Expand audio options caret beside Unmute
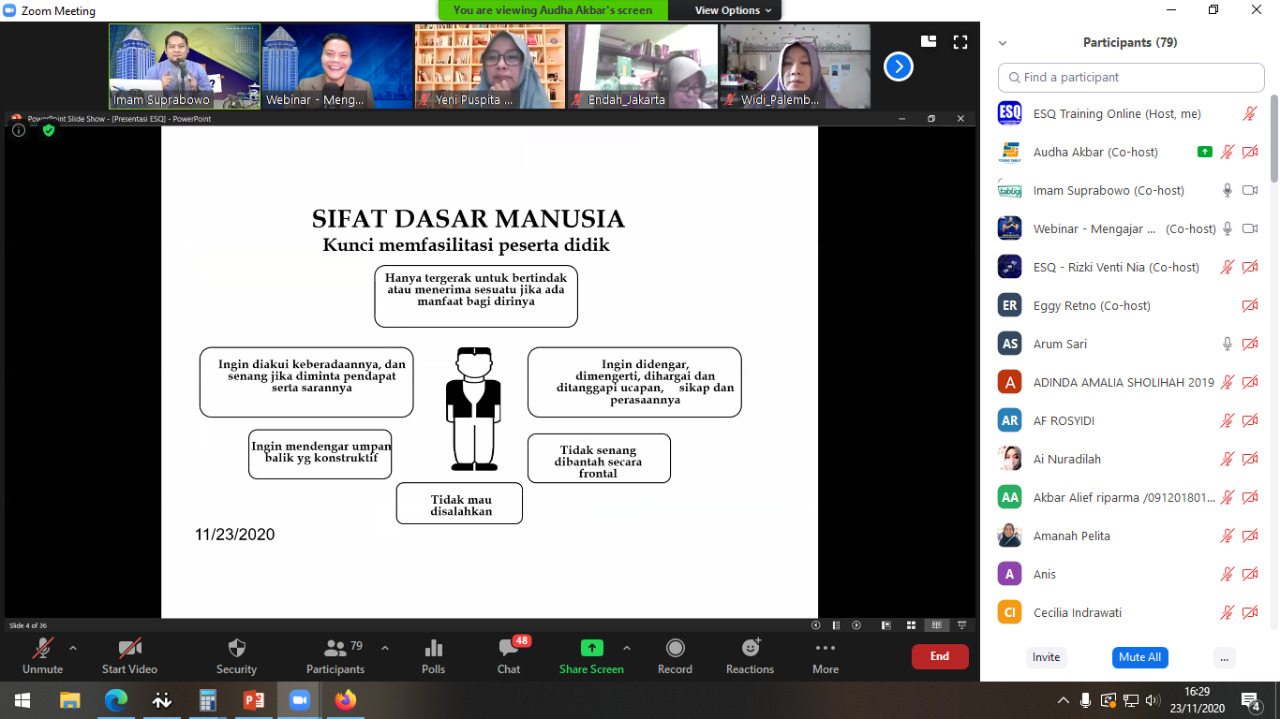Screen dimensions: 1280x719 coord(73,648)
